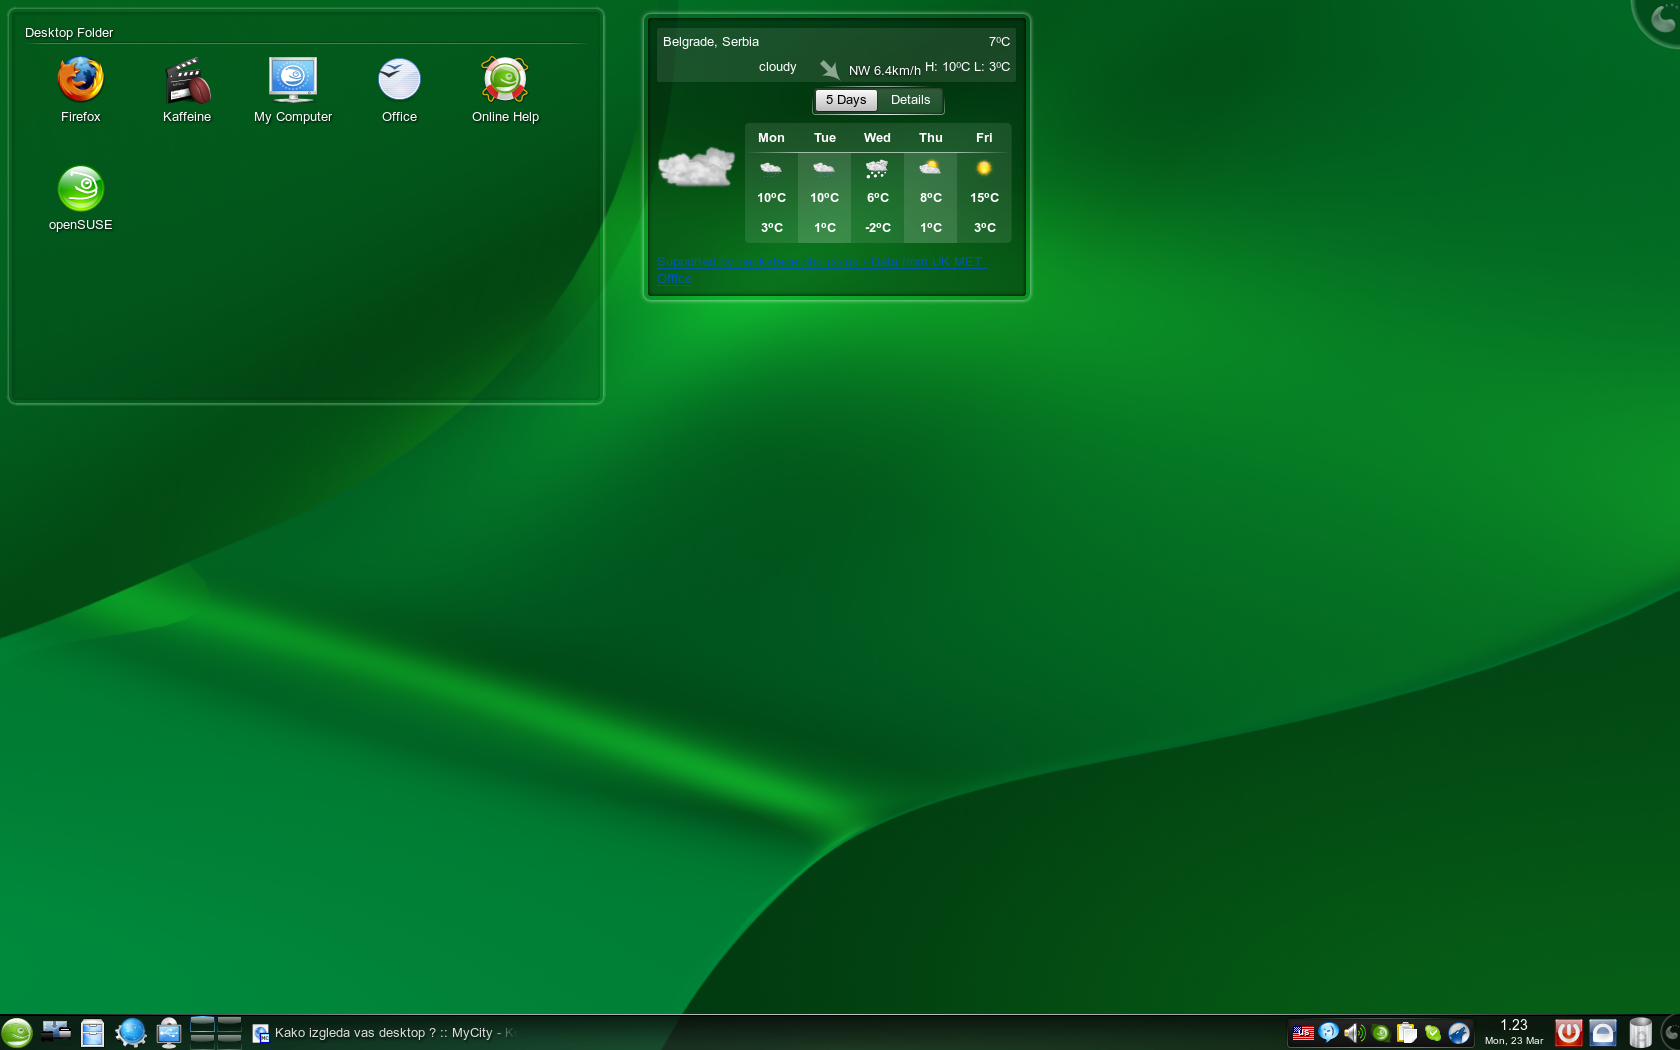Click the Wednesday forecast snow icon
The height and width of the screenshot is (1050, 1680).
coord(877,168)
